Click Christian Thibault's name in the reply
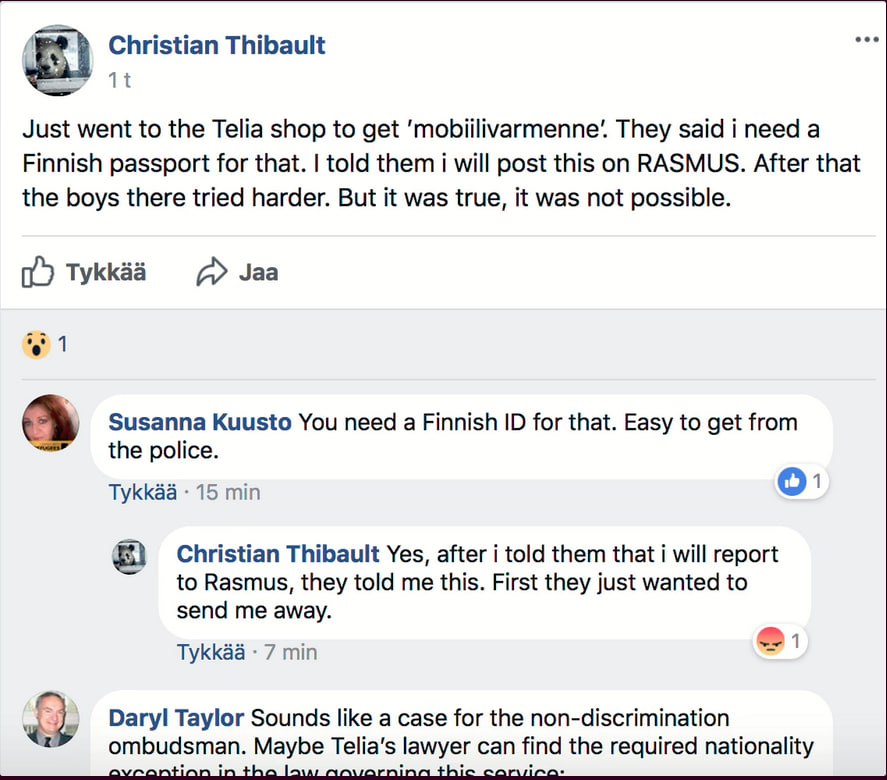 tap(278, 553)
